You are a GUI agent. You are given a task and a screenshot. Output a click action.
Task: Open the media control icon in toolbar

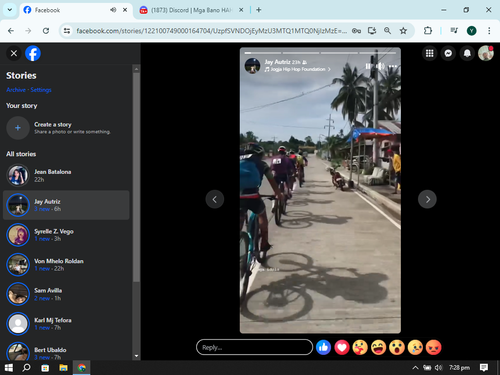454,31
